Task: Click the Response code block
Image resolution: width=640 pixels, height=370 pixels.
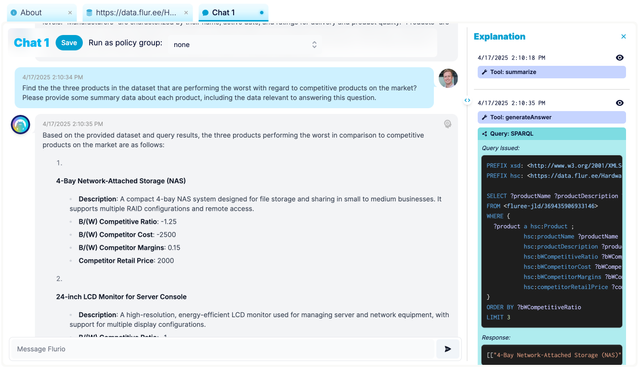Action: (x=551, y=354)
